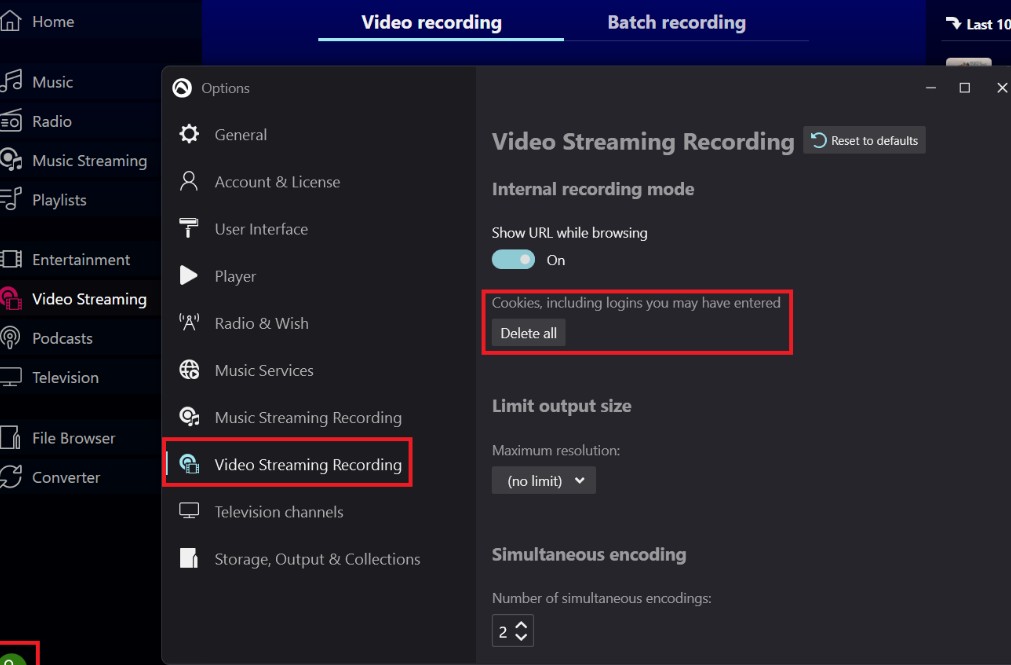Click the Converter arrows icon in sidebar
Screen dimensions: 1011x665
point(11,477)
